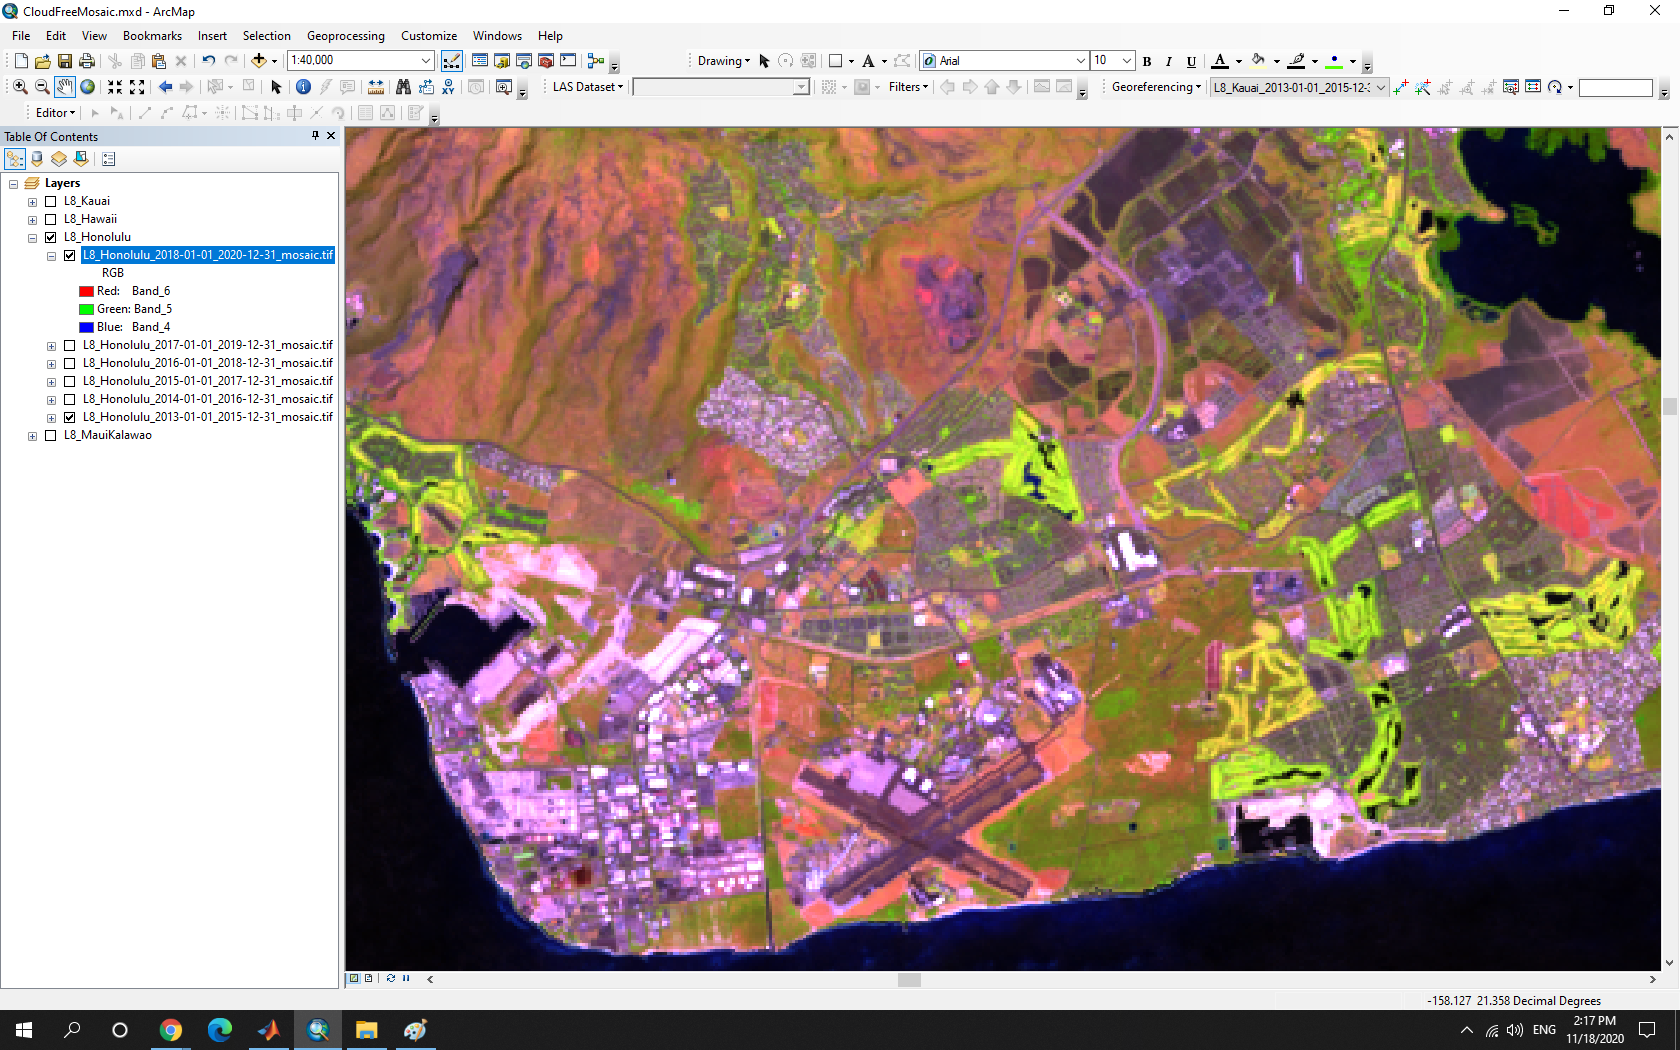Uncheck the L8_Honolulu group layer
This screenshot has width=1680, height=1050.
click(51, 237)
